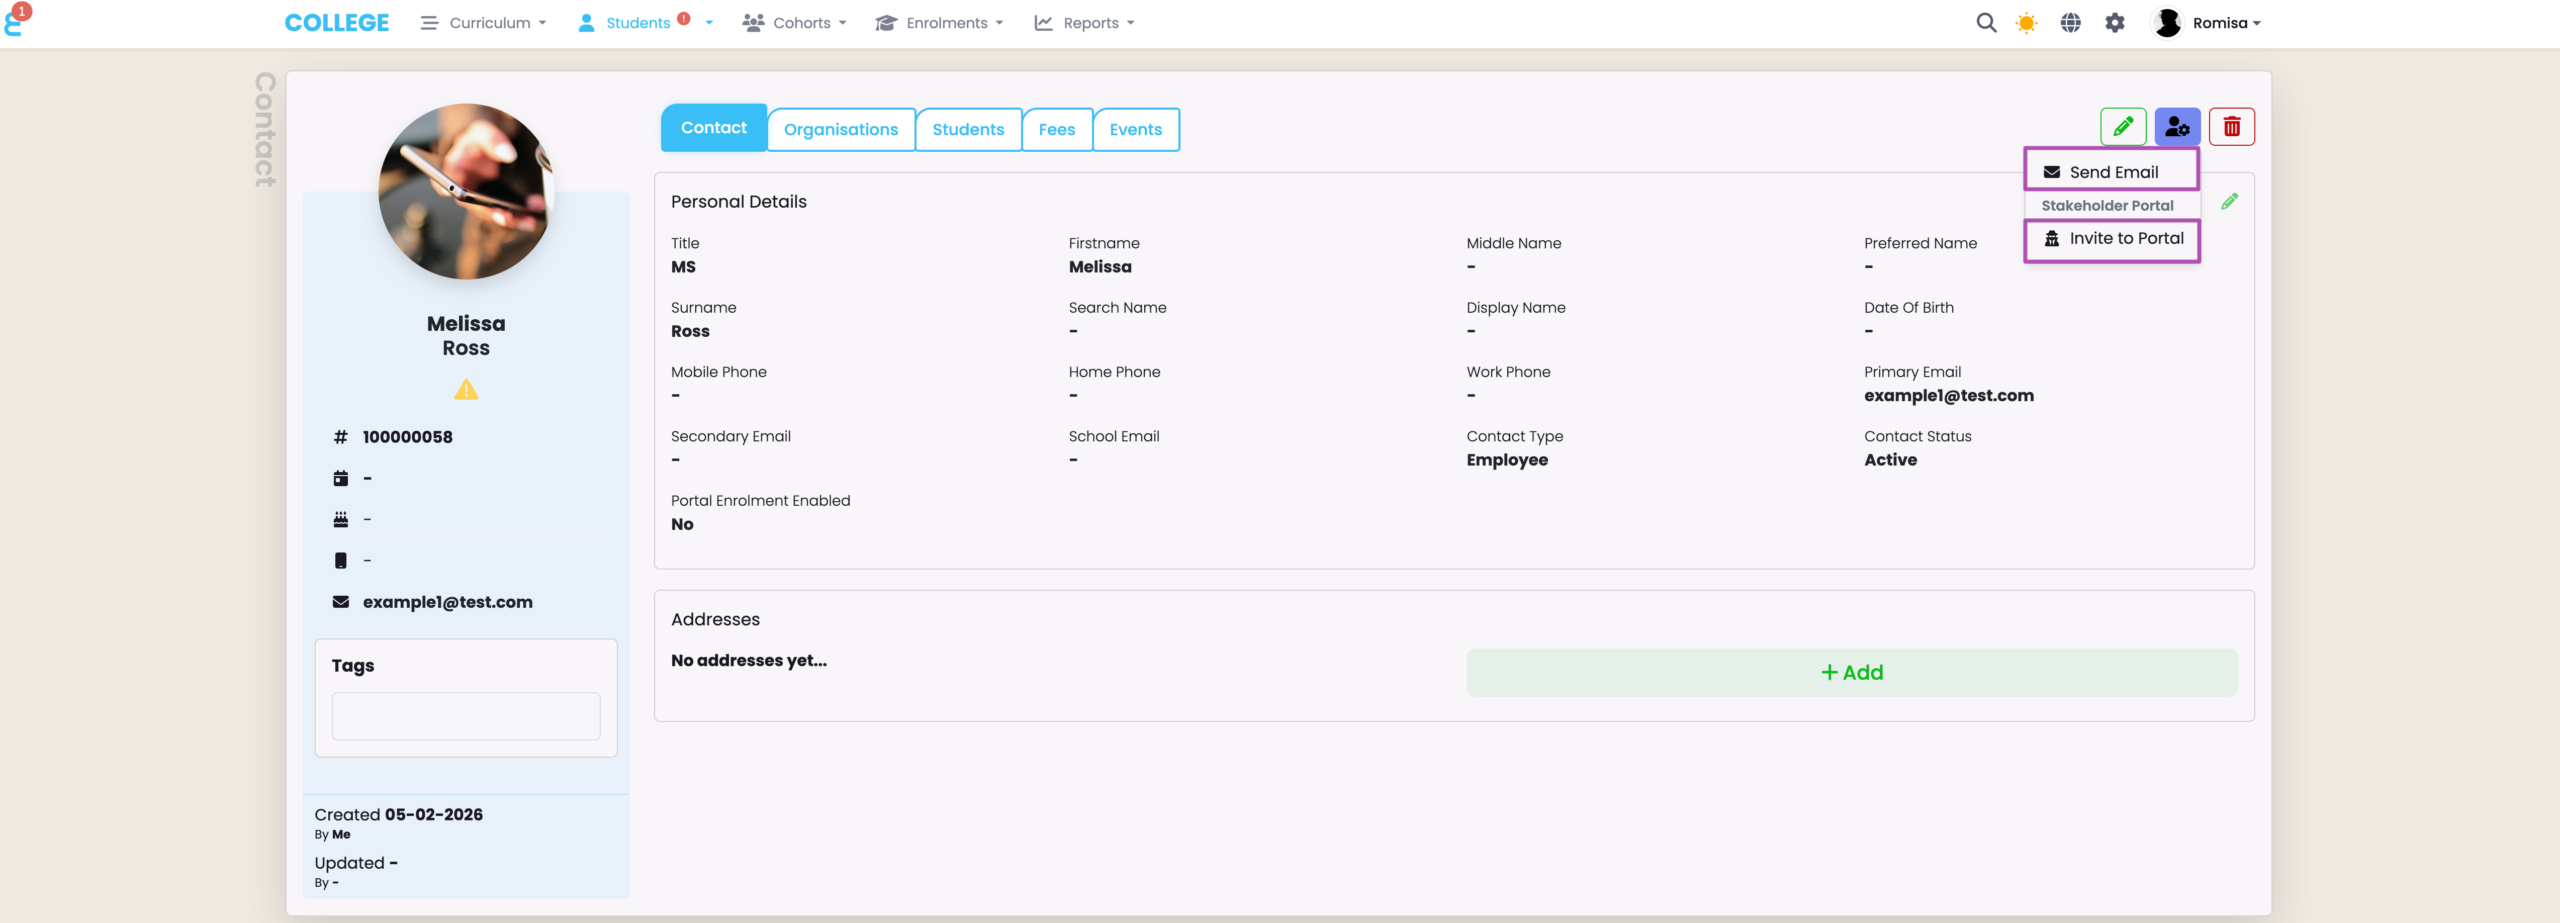Image resolution: width=2560 pixels, height=923 pixels.
Task: Click the app logo with notification badge
Action: coord(16,20)
